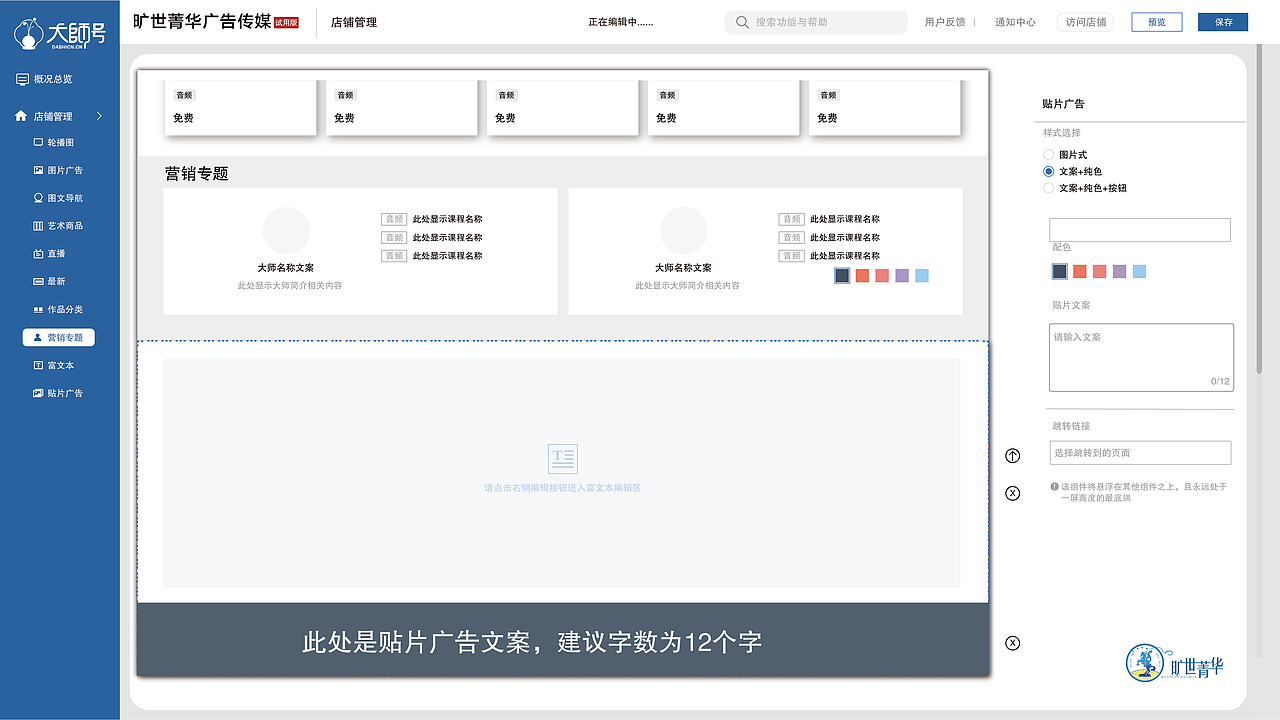Click the info icon before 该组件将悬浮 note
1280x720 pixels.
[x=1055, y=487]
